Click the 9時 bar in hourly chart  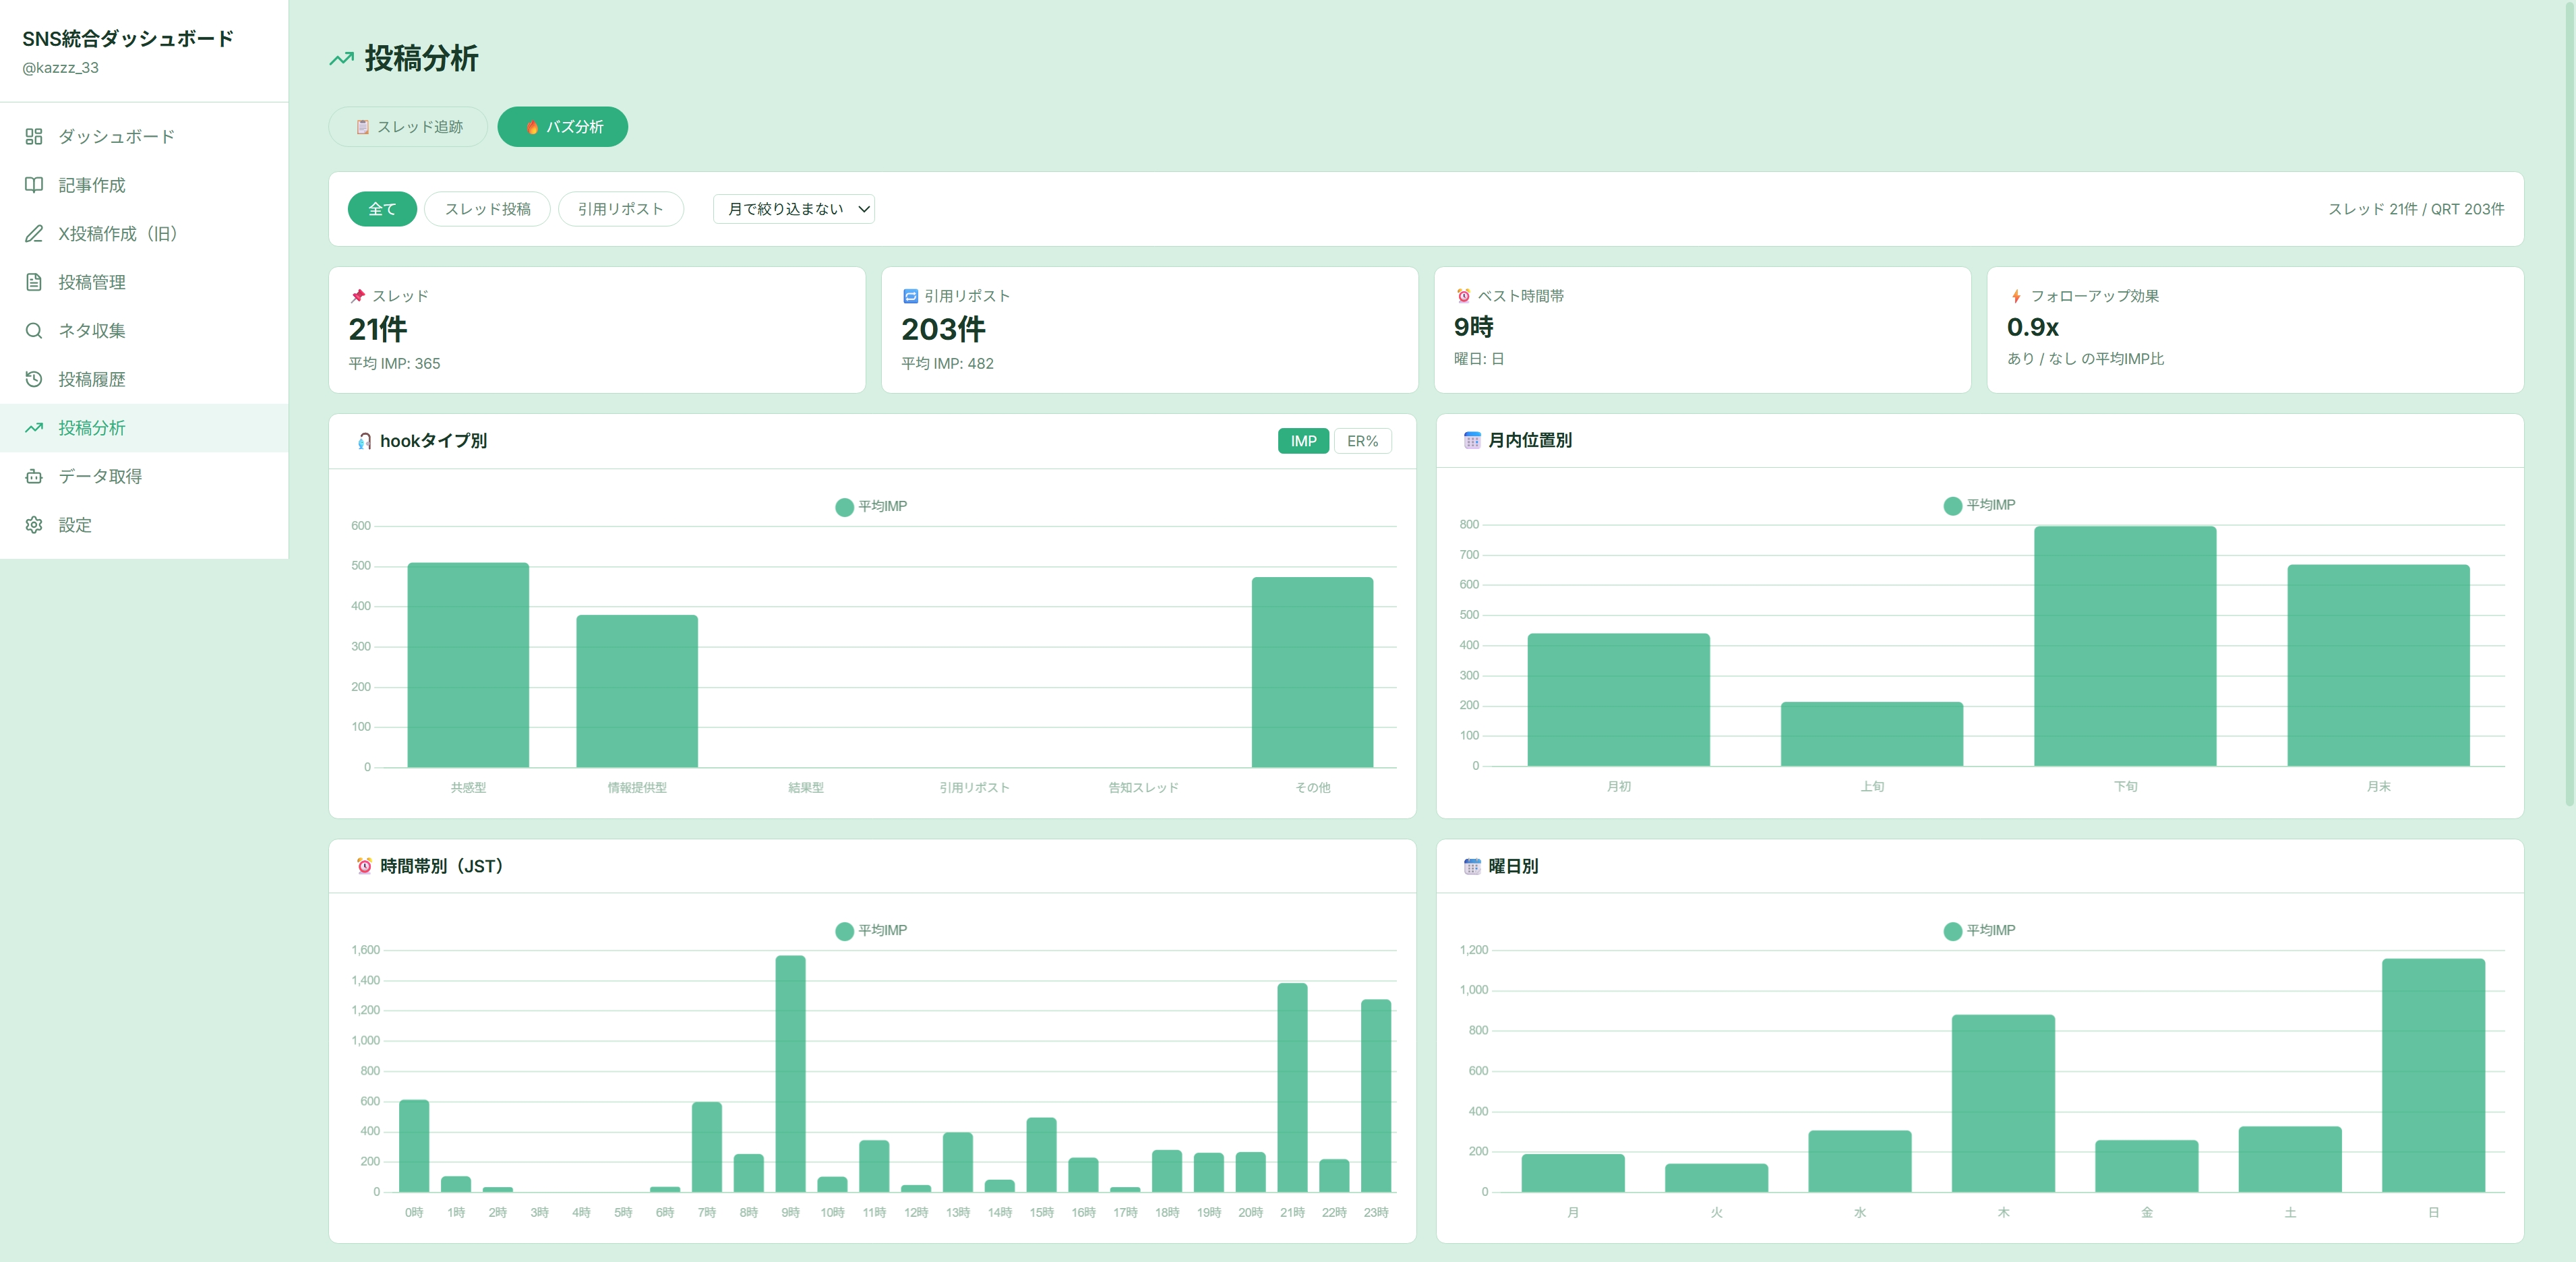coord(790,1073)
